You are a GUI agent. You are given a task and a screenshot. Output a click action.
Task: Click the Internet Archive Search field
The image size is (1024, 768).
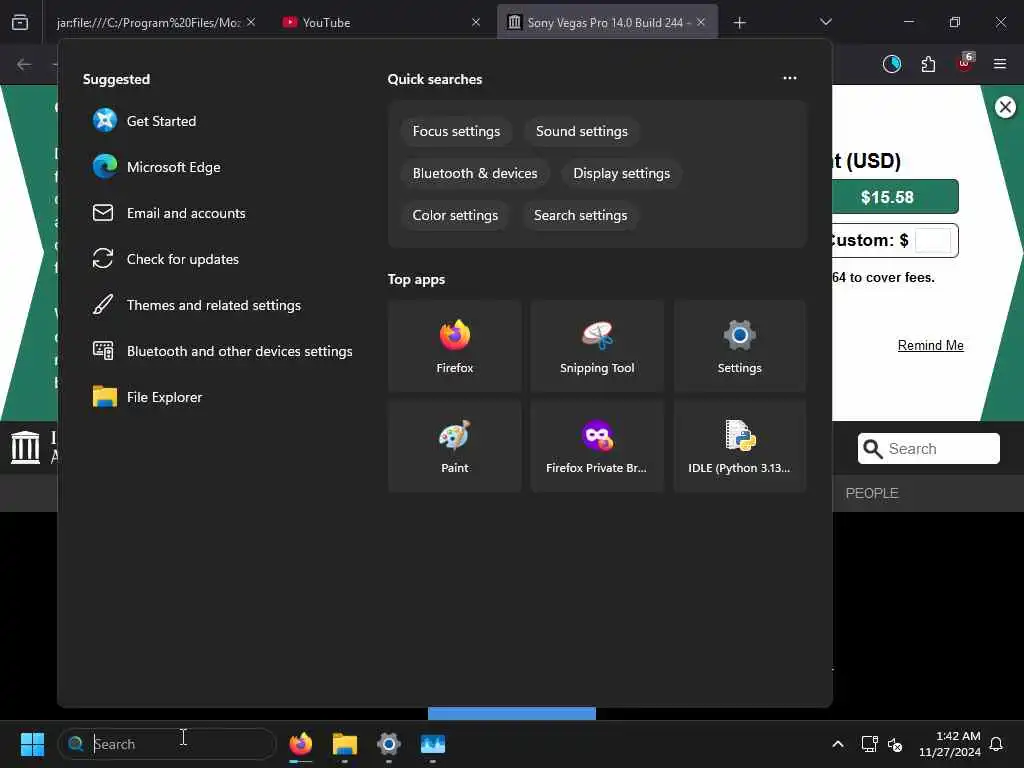tap(928, 449)
